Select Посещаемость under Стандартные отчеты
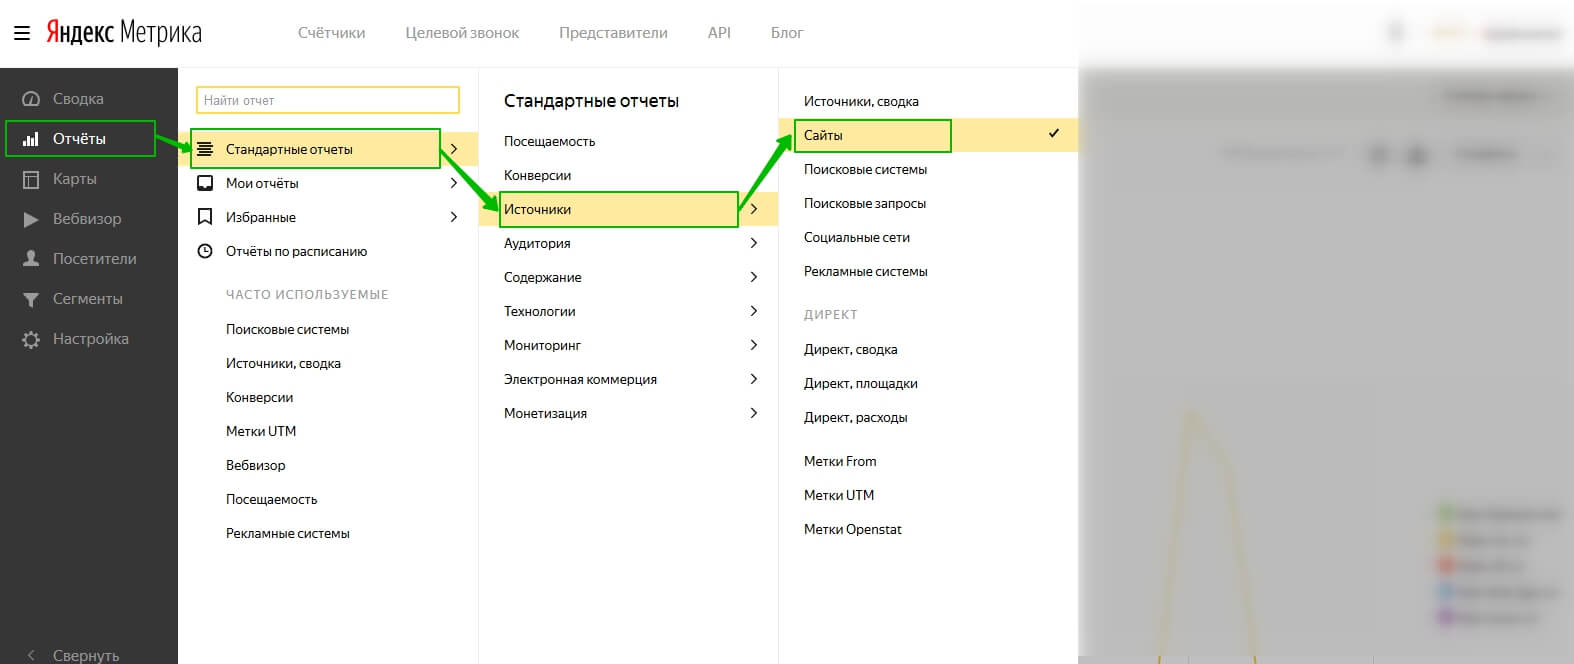1574x664 pixels. tap(549, 141)
